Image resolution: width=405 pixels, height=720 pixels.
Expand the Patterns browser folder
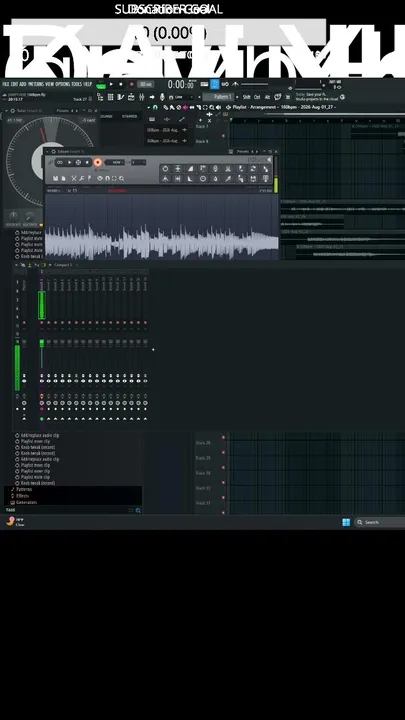[x=22, y=489]
